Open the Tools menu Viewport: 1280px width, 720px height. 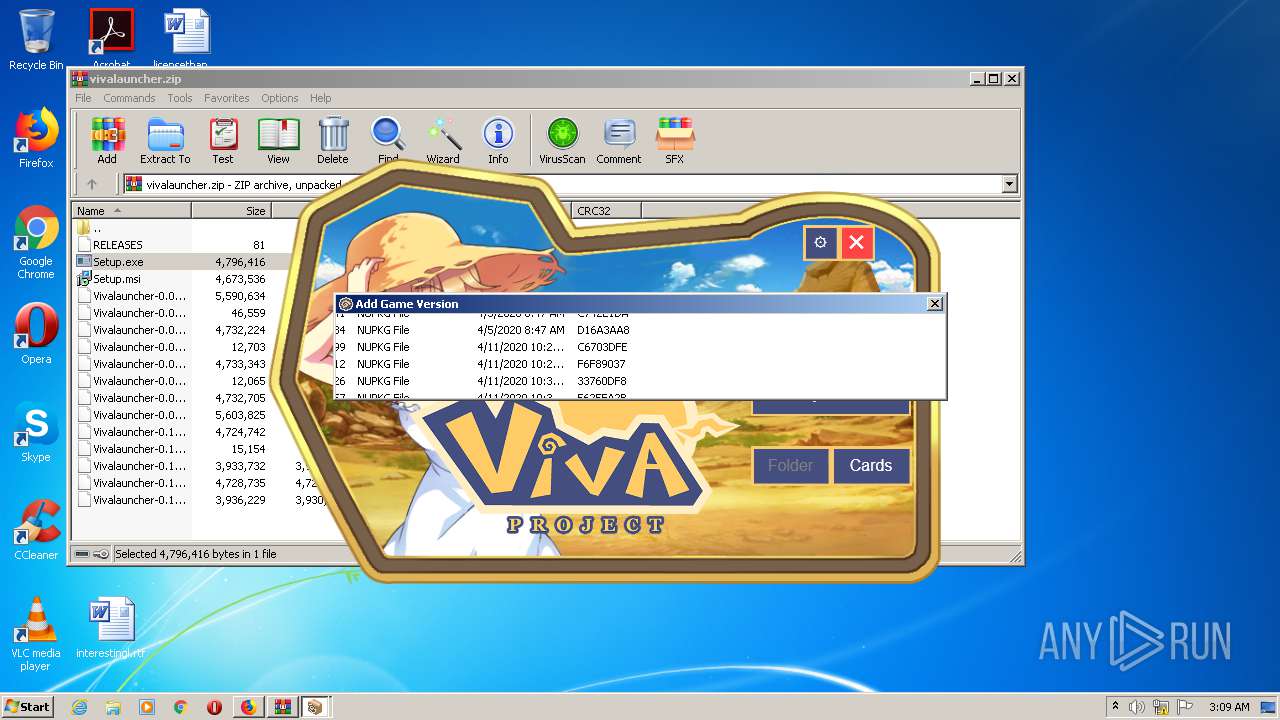pos(180,98)
